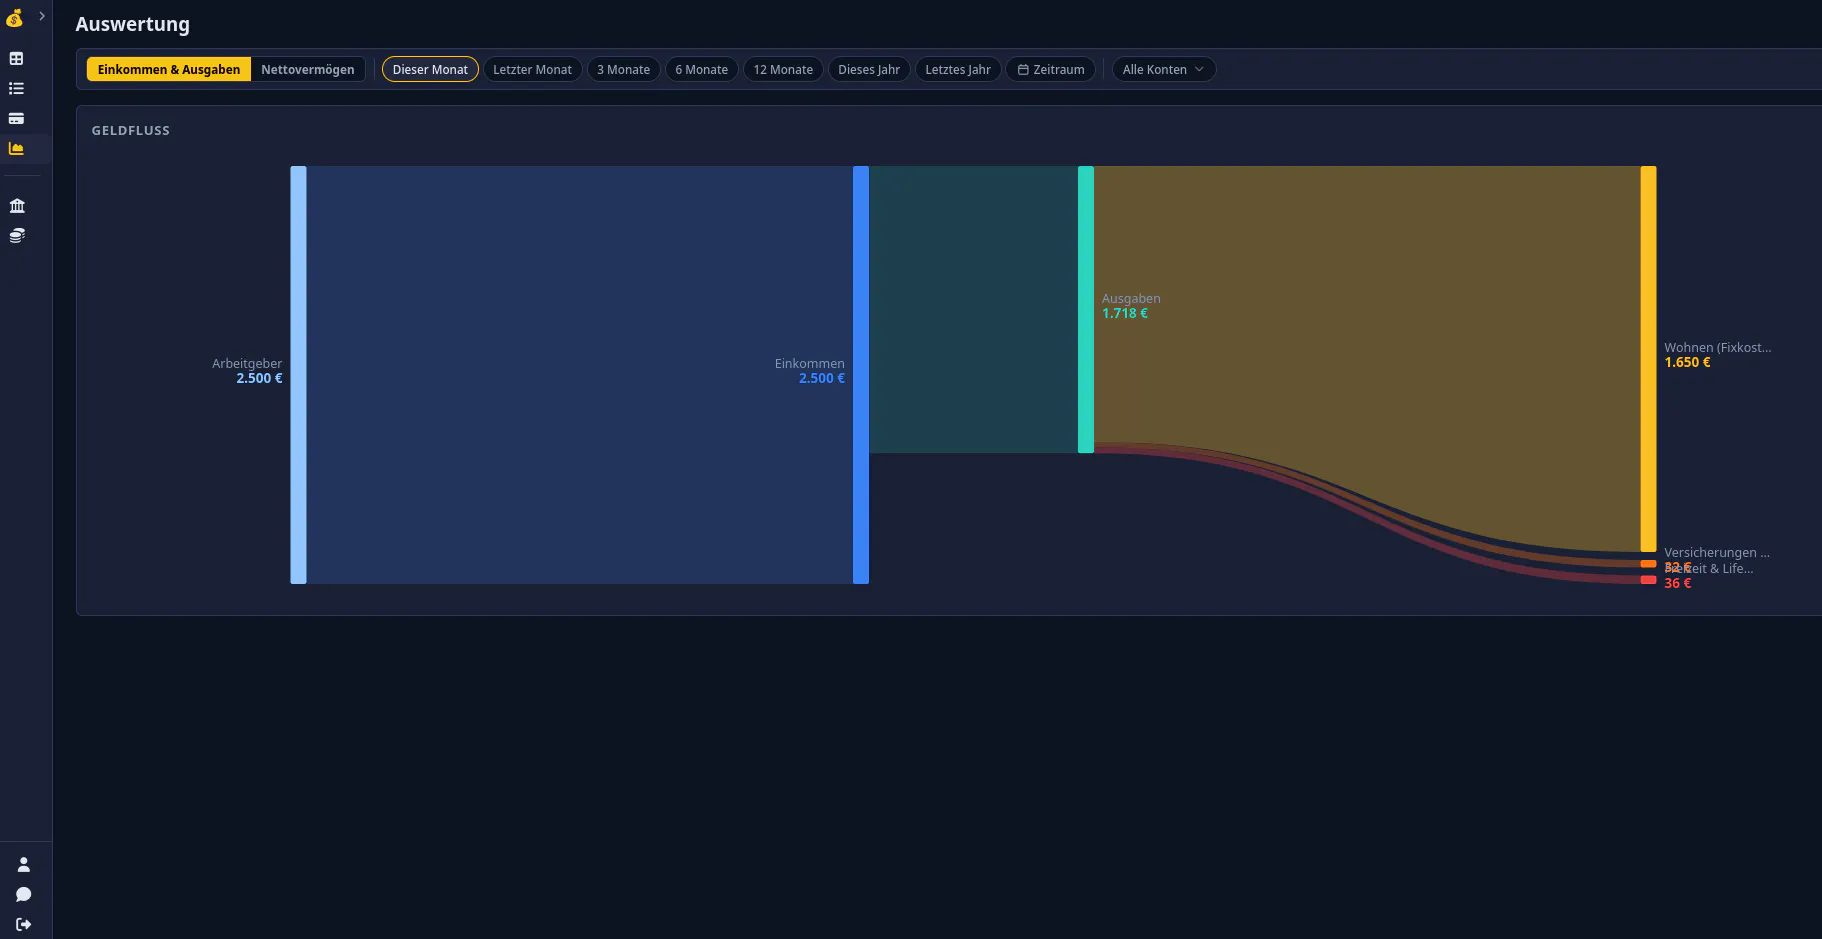
Task: Click the blue Einkommen node bar
Action: coord(861,375)
